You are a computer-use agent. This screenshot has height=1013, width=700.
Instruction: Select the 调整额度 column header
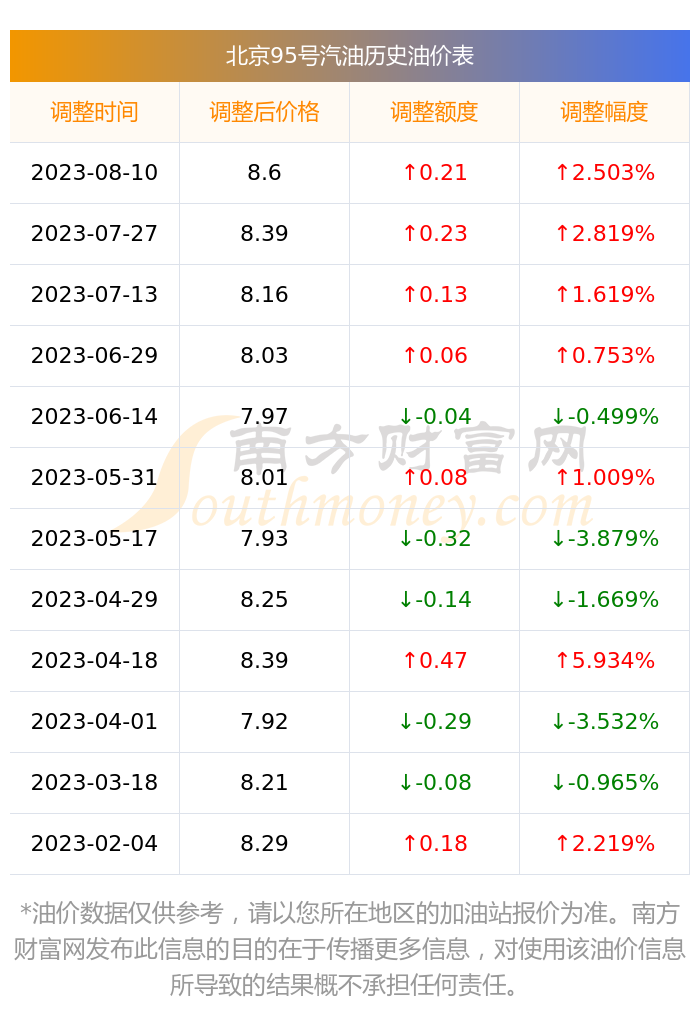click(434, 112)
